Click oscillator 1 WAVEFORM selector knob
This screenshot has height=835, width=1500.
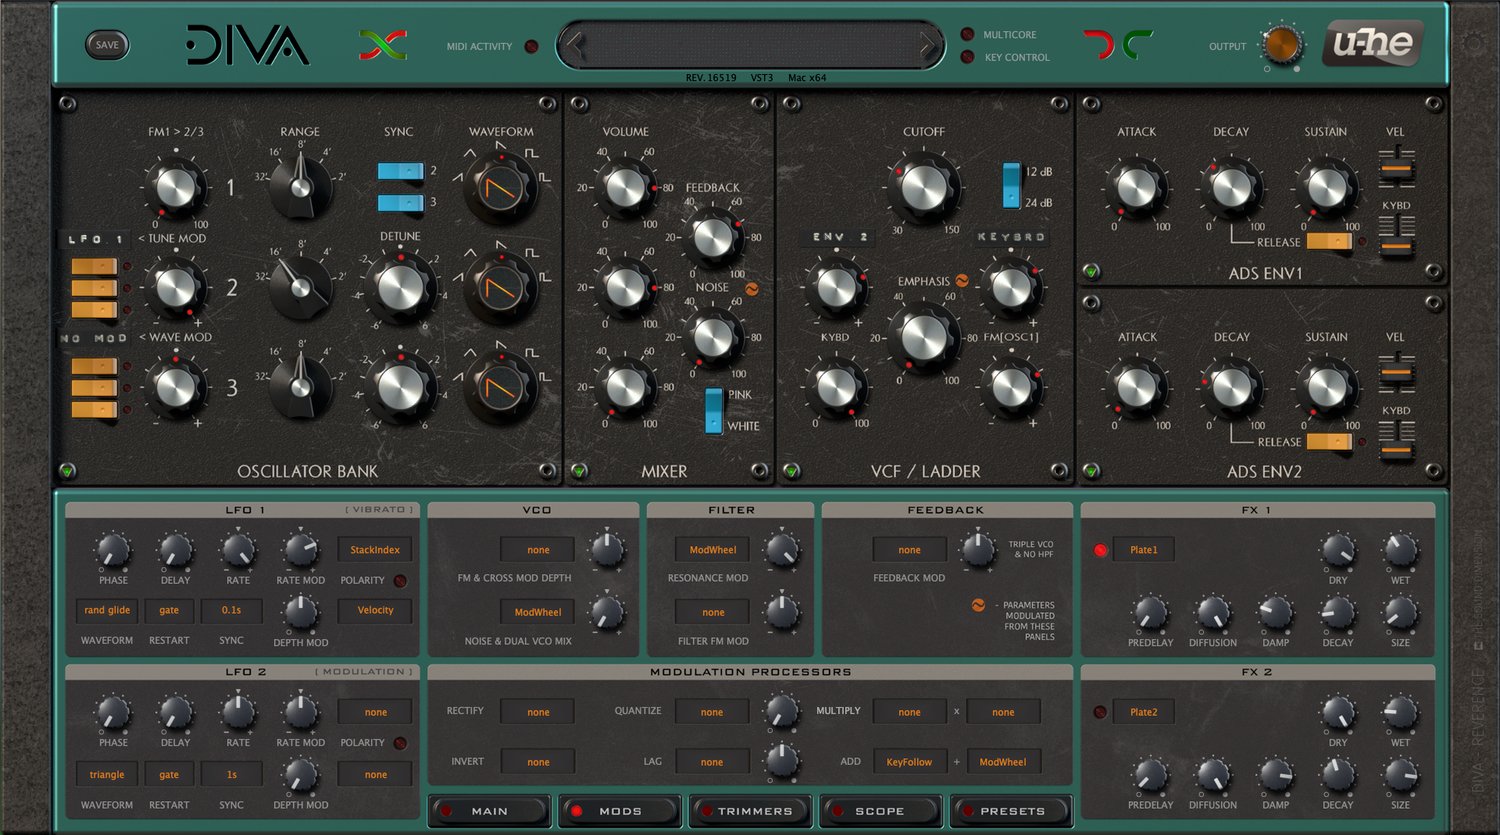click(x=500, y=186)
